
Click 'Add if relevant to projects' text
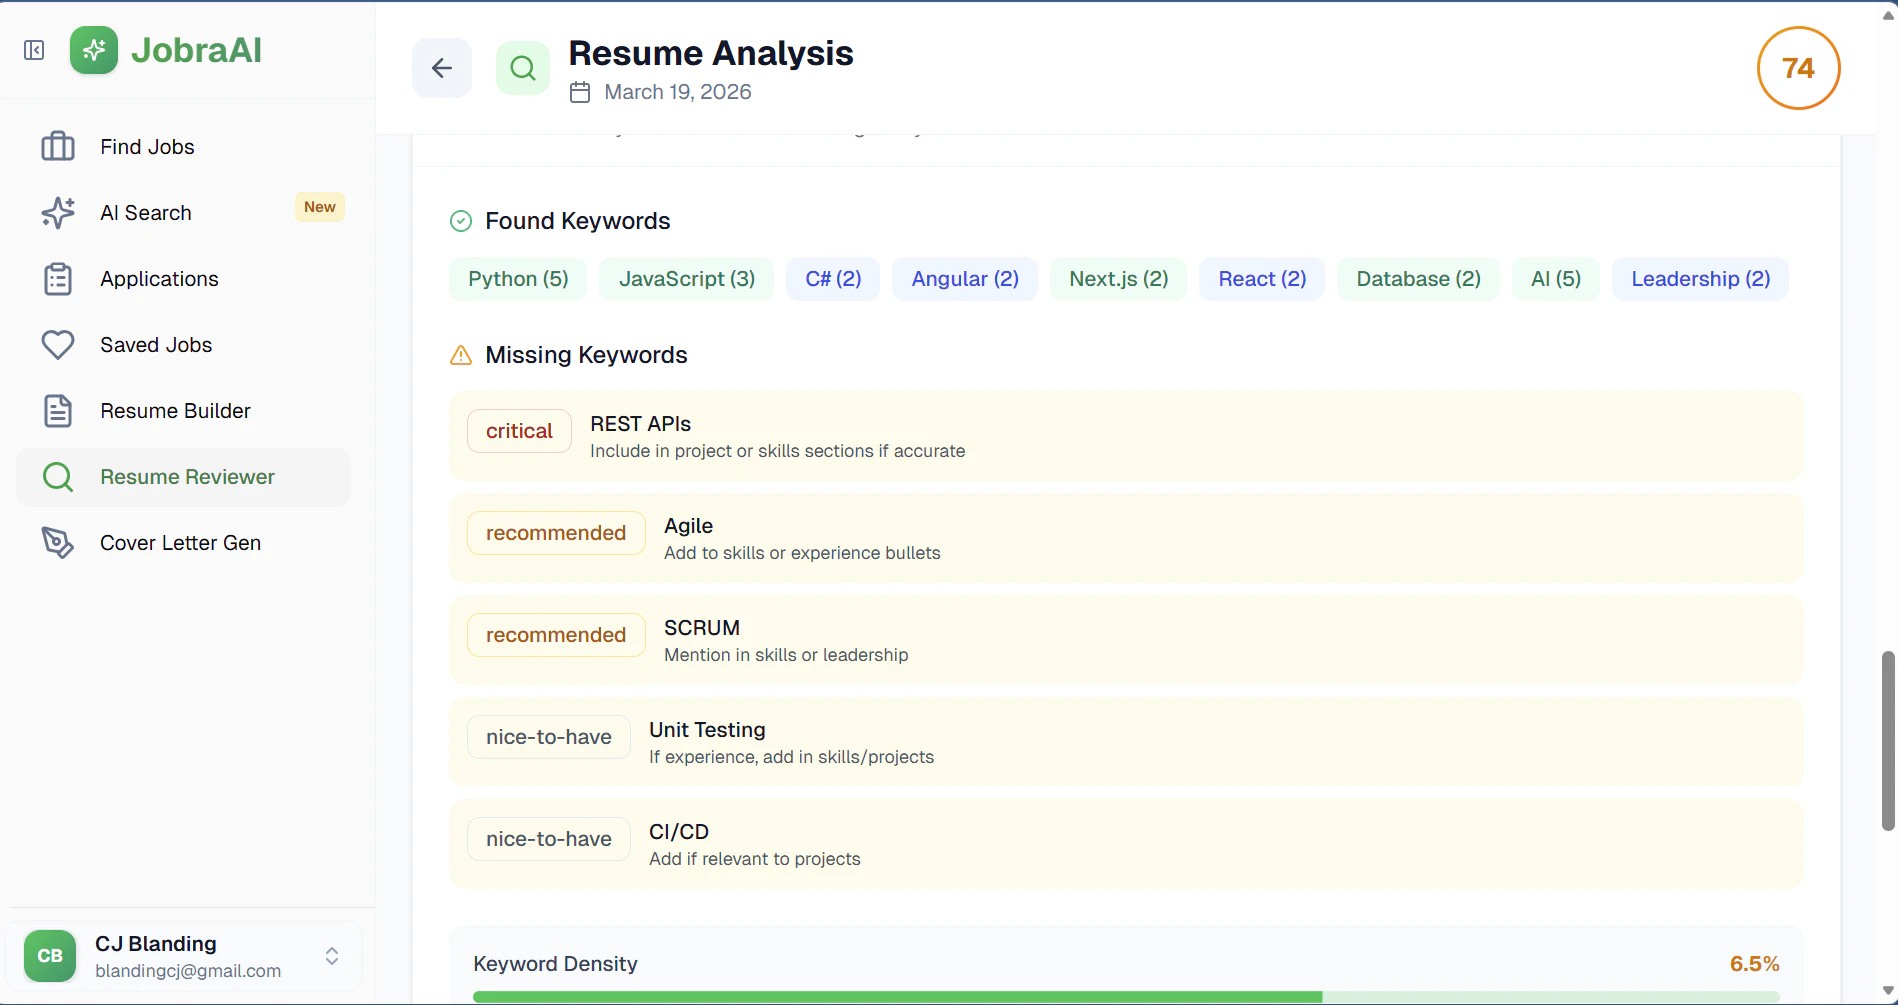(x=754, y=859)
